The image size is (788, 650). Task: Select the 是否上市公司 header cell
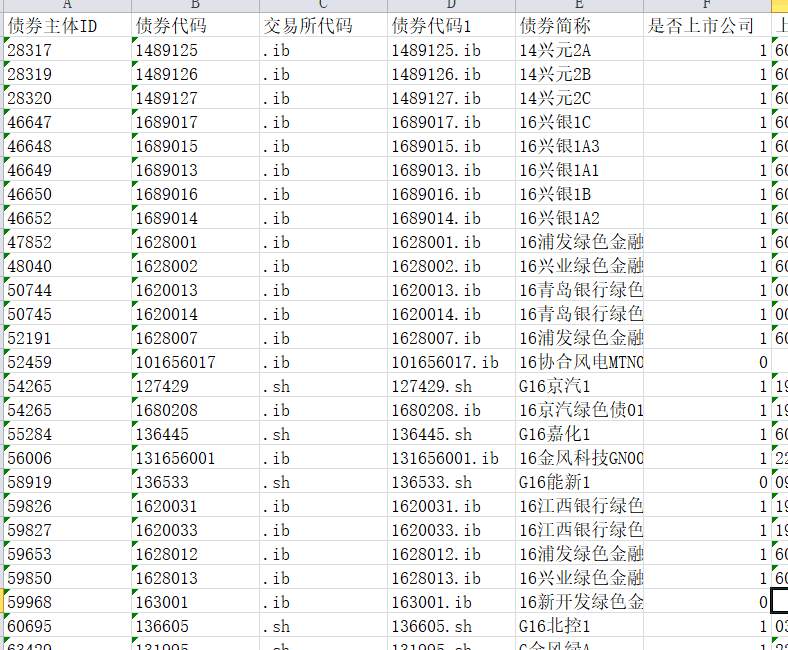pyautogui.click(x=707, y=26)
